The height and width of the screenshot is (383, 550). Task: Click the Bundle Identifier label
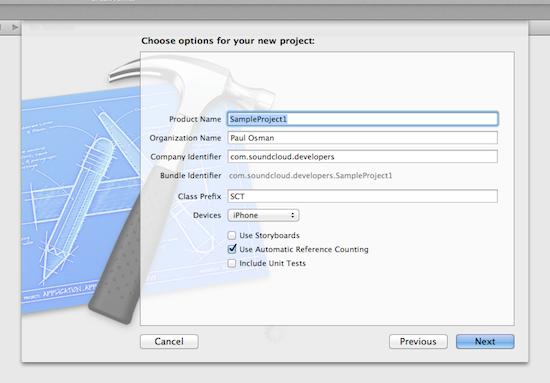[x=190, y=176]
